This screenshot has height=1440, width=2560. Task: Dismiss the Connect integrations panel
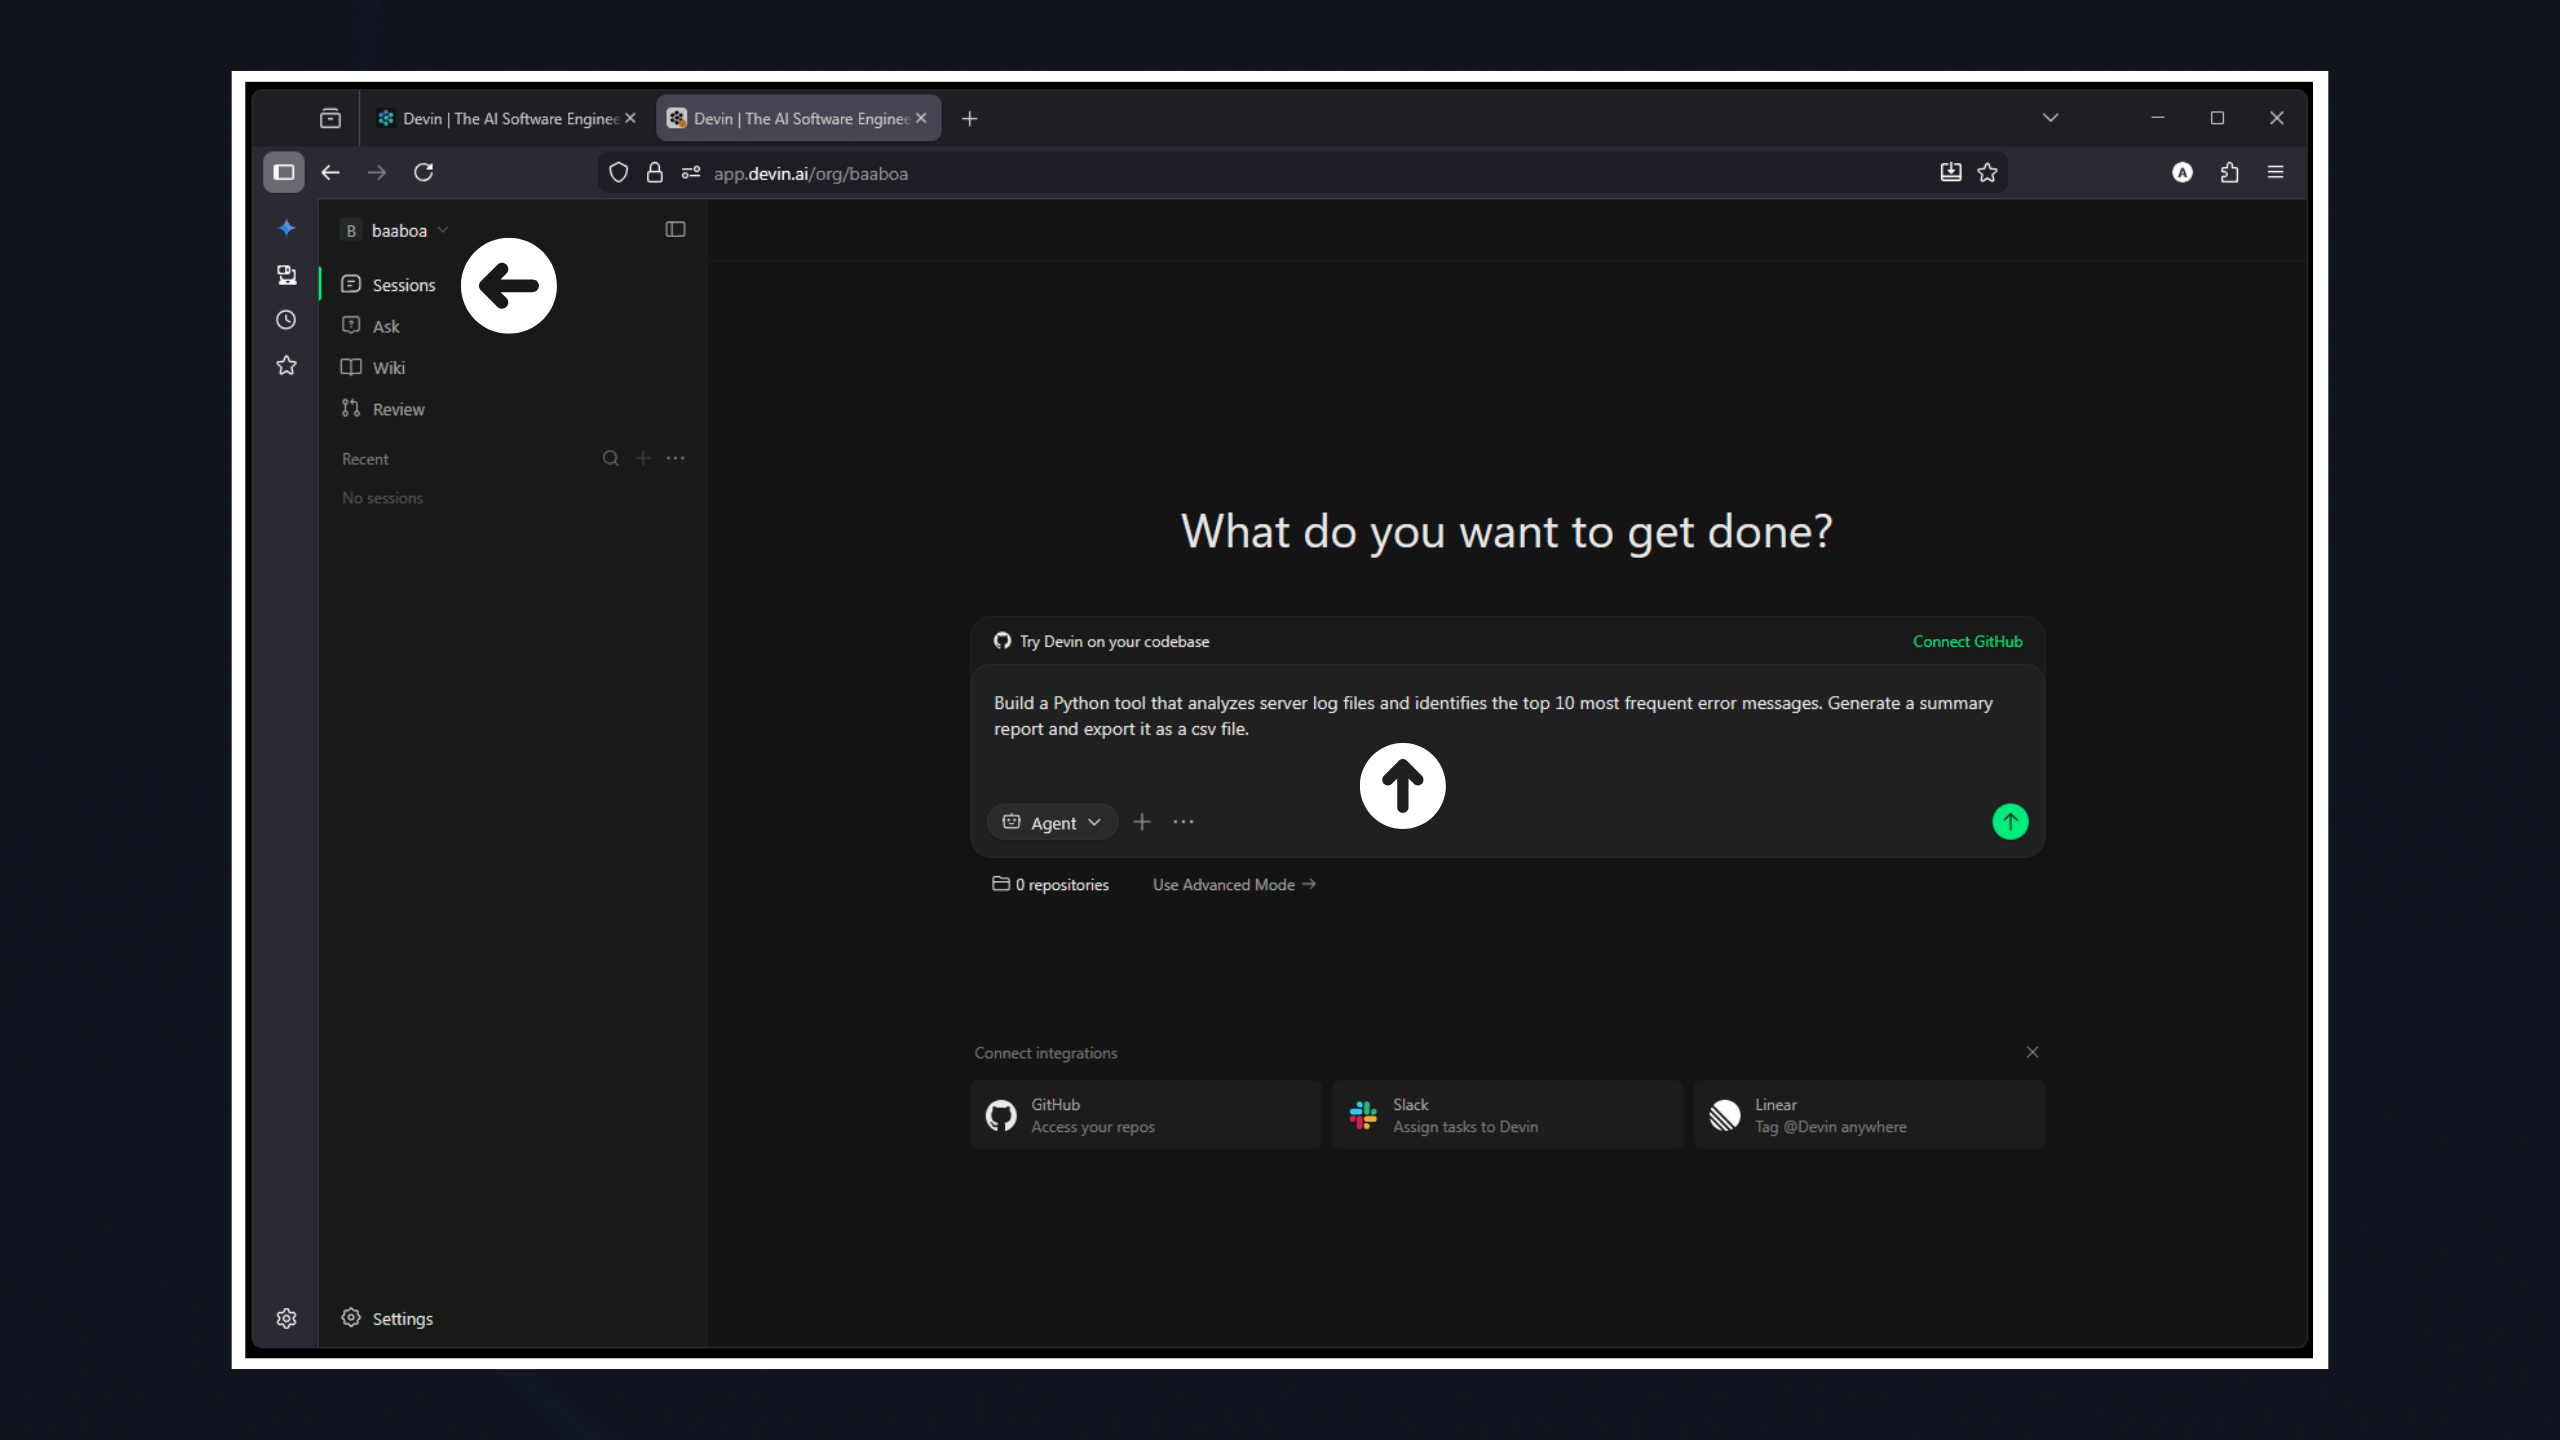(2032, 1052)
